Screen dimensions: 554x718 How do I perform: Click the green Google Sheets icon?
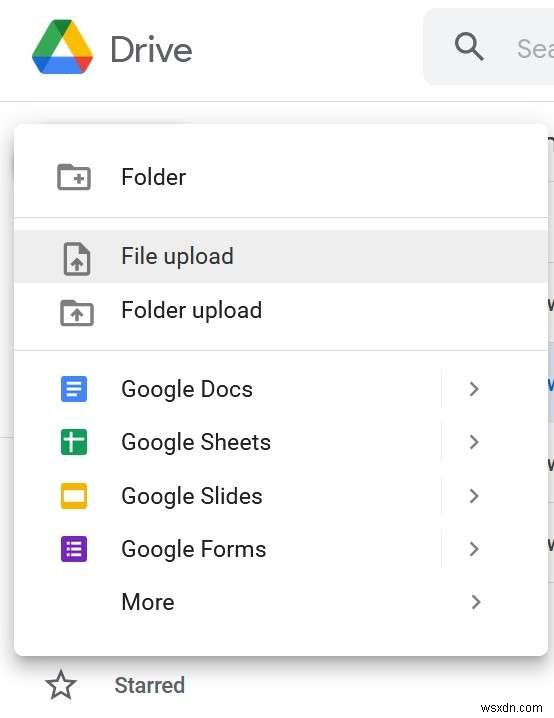click(x=74, y=442)
